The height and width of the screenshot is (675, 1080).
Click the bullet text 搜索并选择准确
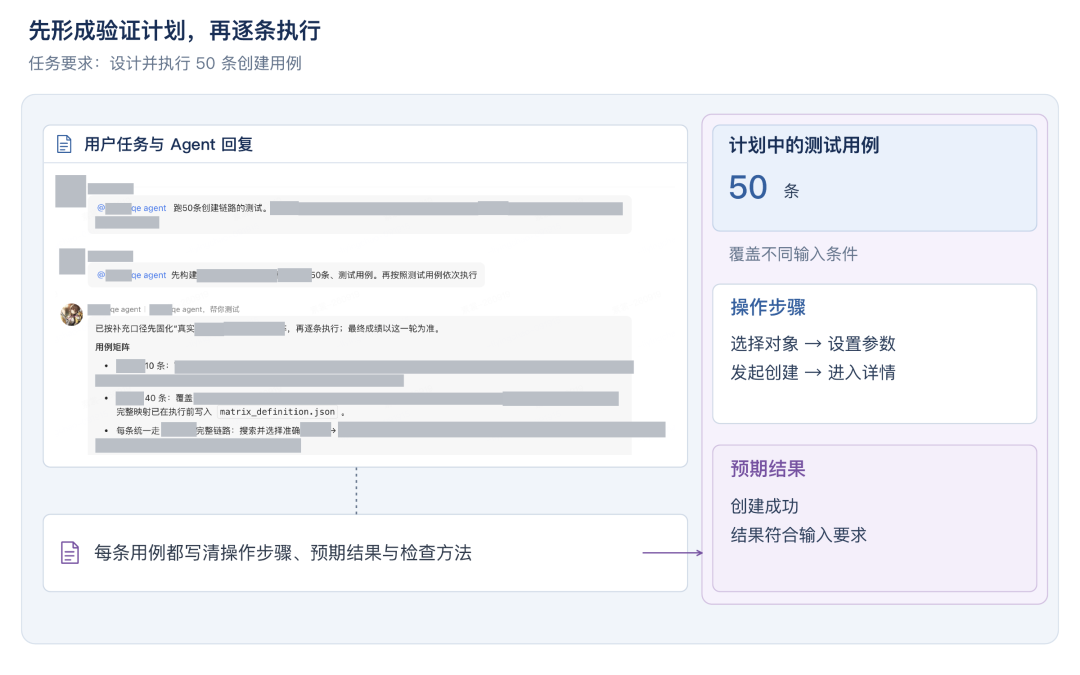[x=269, y=430]
